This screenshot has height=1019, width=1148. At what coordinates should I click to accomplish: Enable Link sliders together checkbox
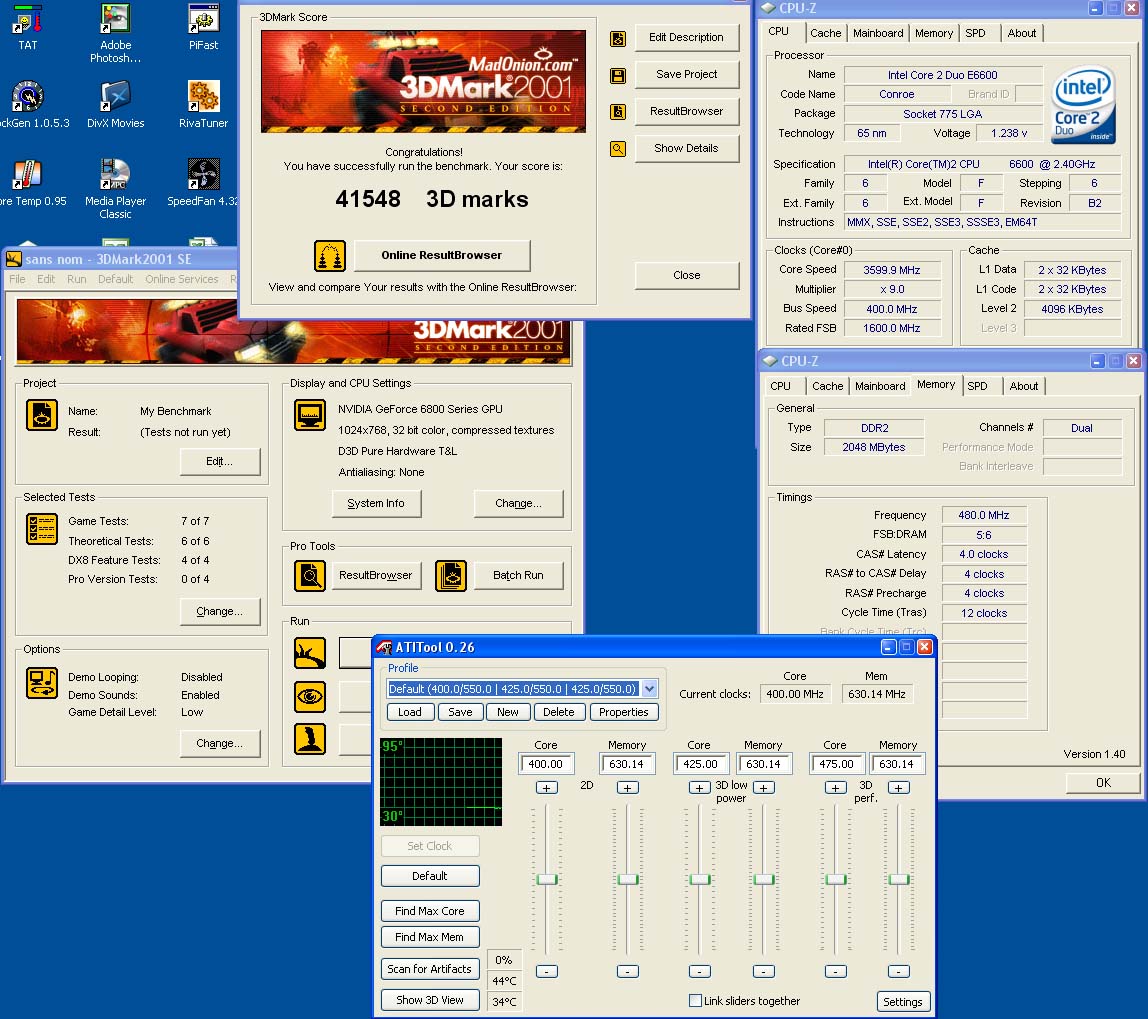(696, 1000)
